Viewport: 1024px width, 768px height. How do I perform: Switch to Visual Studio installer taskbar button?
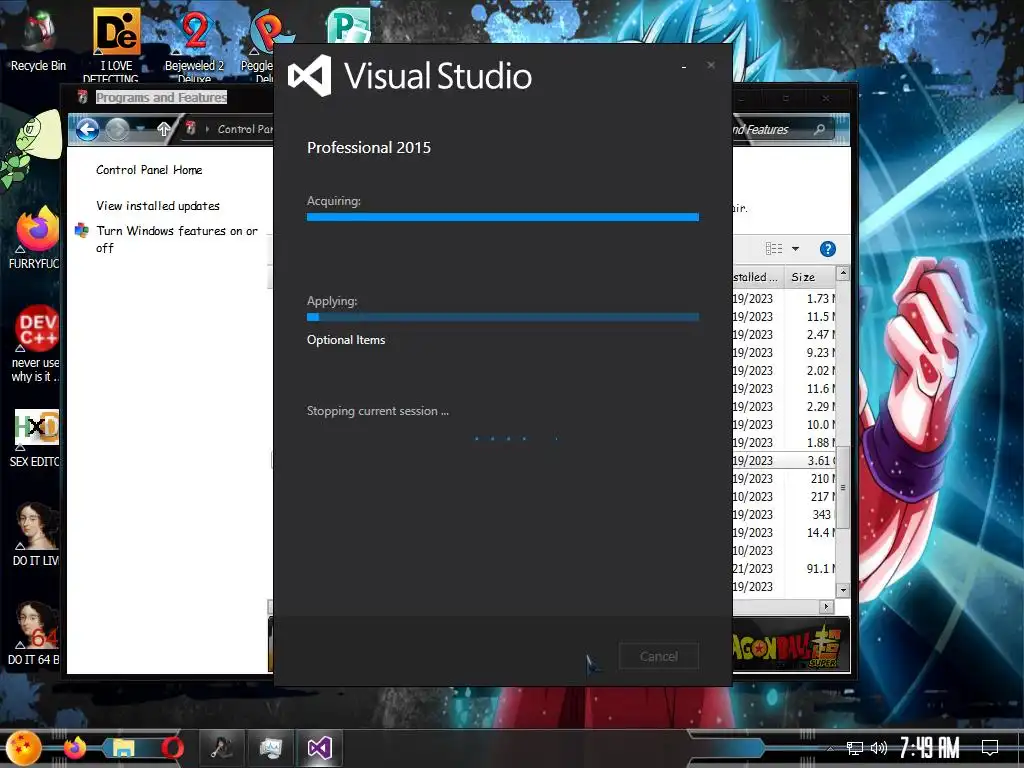(320, 748)
